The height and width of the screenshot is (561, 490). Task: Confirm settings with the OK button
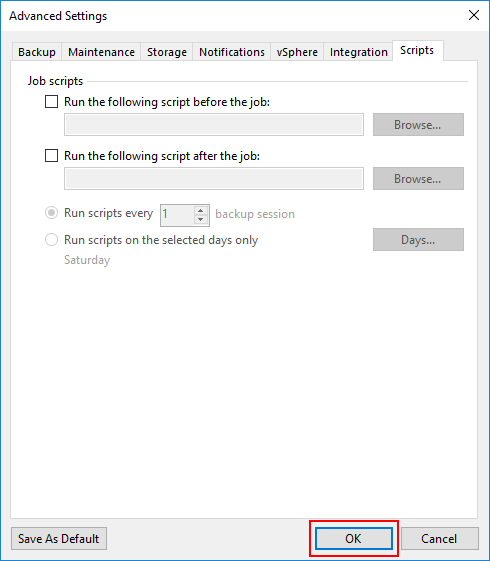(x=354, y=538)
